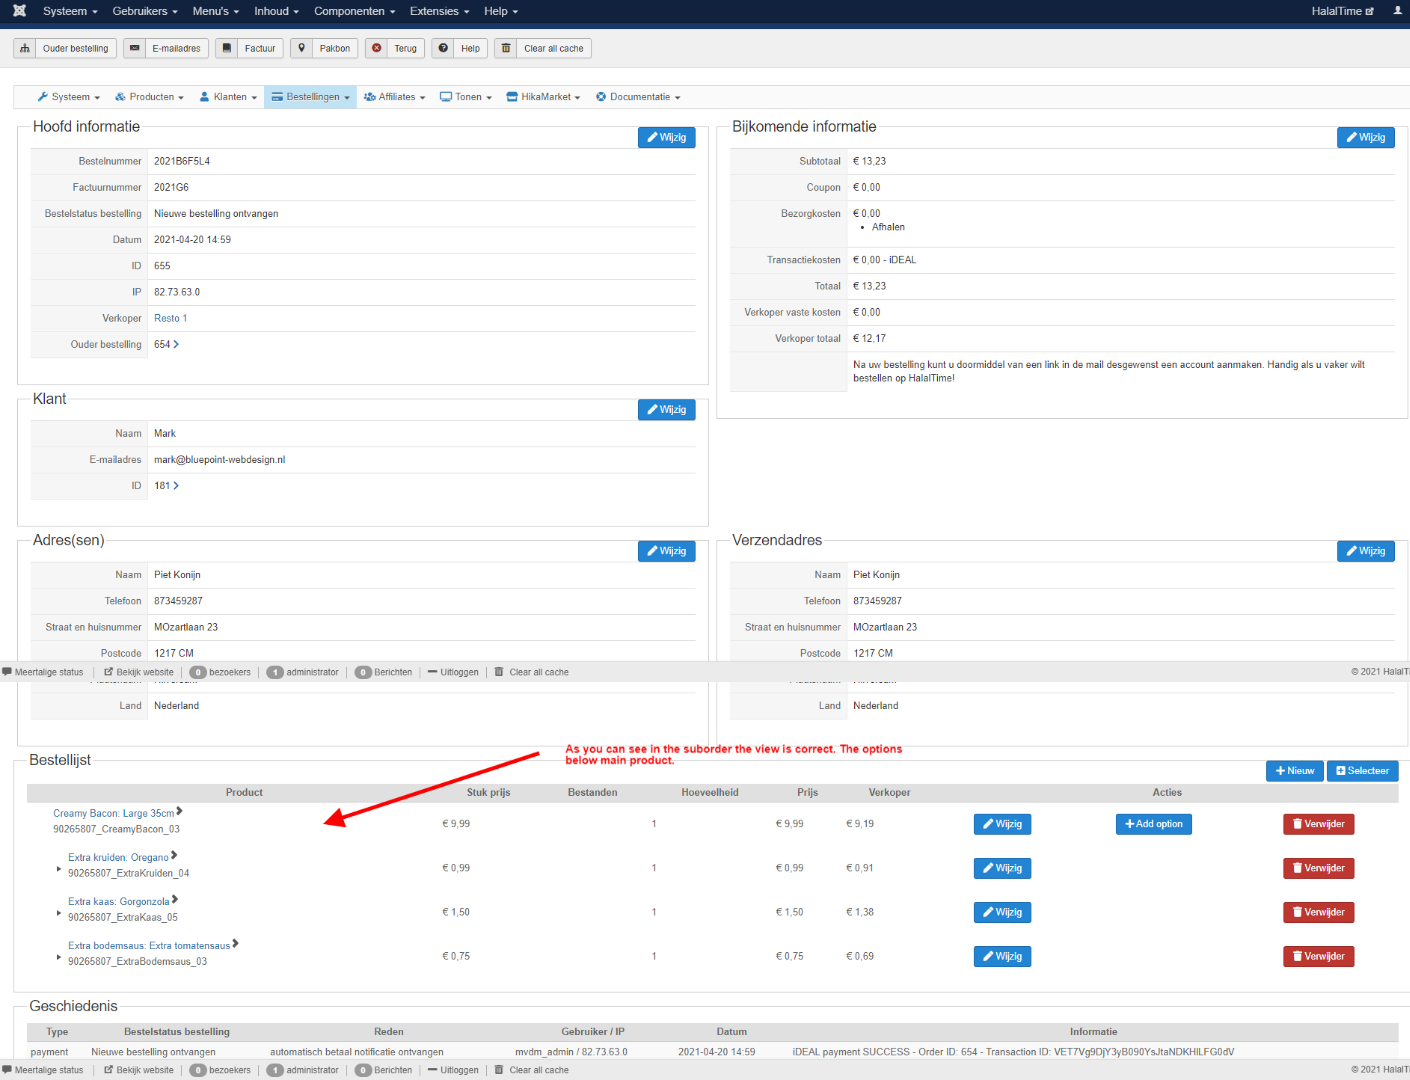Click the sitemap icon on Ouder bestelling button

25,48
